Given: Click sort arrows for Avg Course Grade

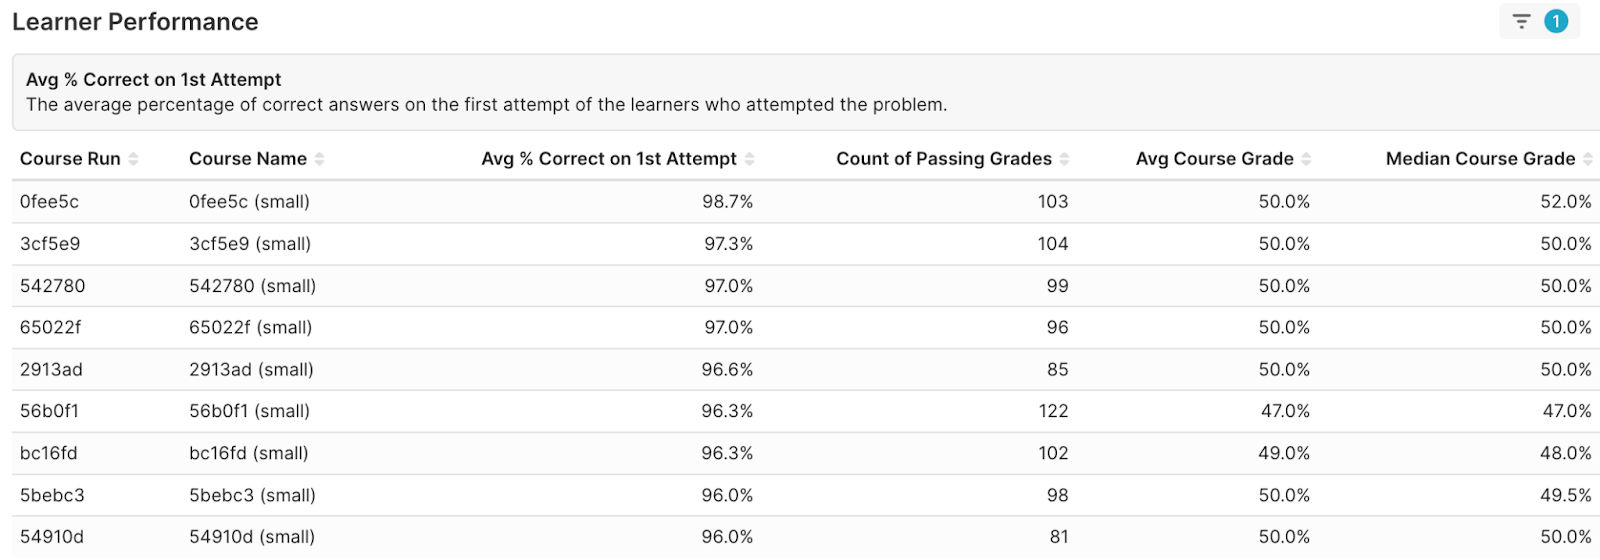Looking at the screenshot, I should click(x=1306, y=159).
